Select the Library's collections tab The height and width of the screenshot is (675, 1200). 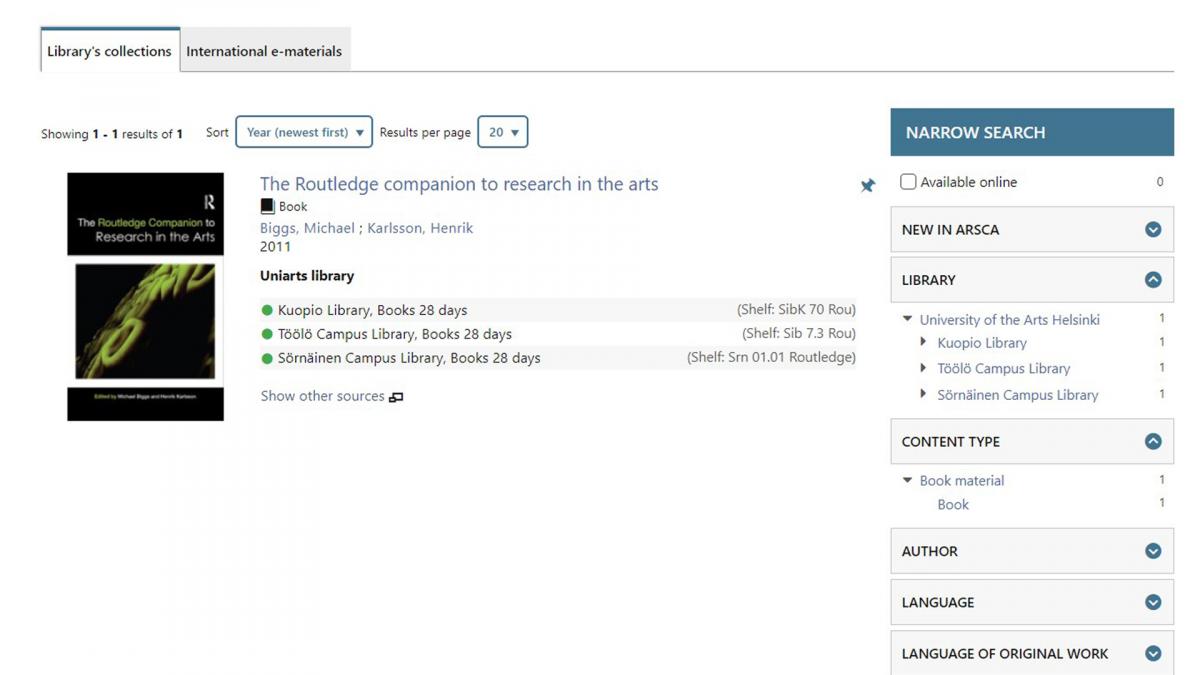pyautogui.click(x=109, y=51)
